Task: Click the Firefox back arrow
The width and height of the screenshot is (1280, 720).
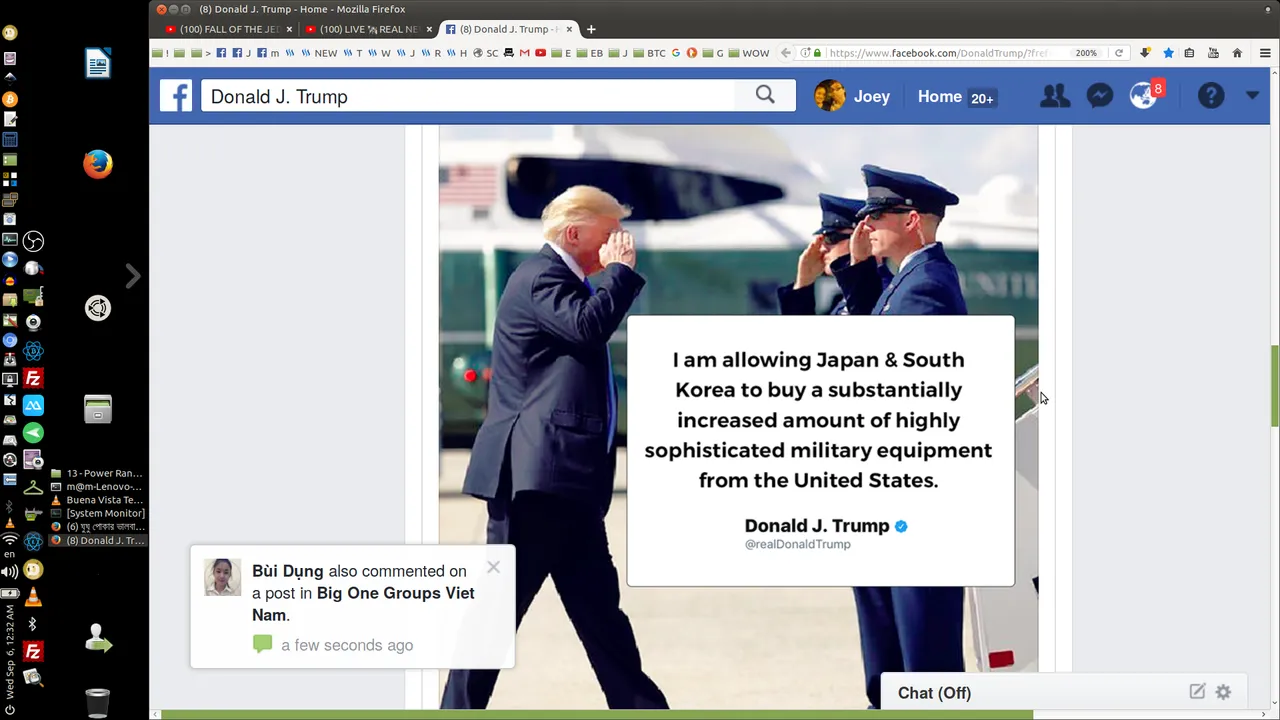Action: point(786,53)
